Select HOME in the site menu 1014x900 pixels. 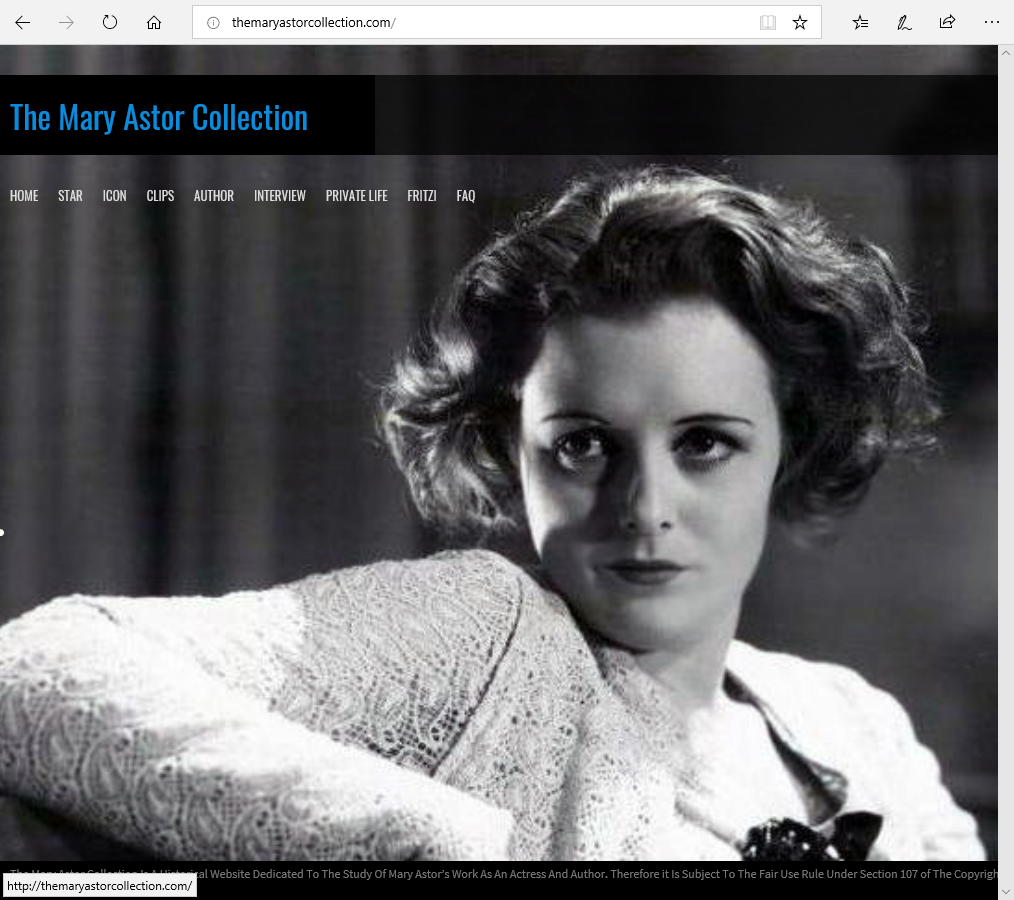pyautogui.click(x=24, y=196)
